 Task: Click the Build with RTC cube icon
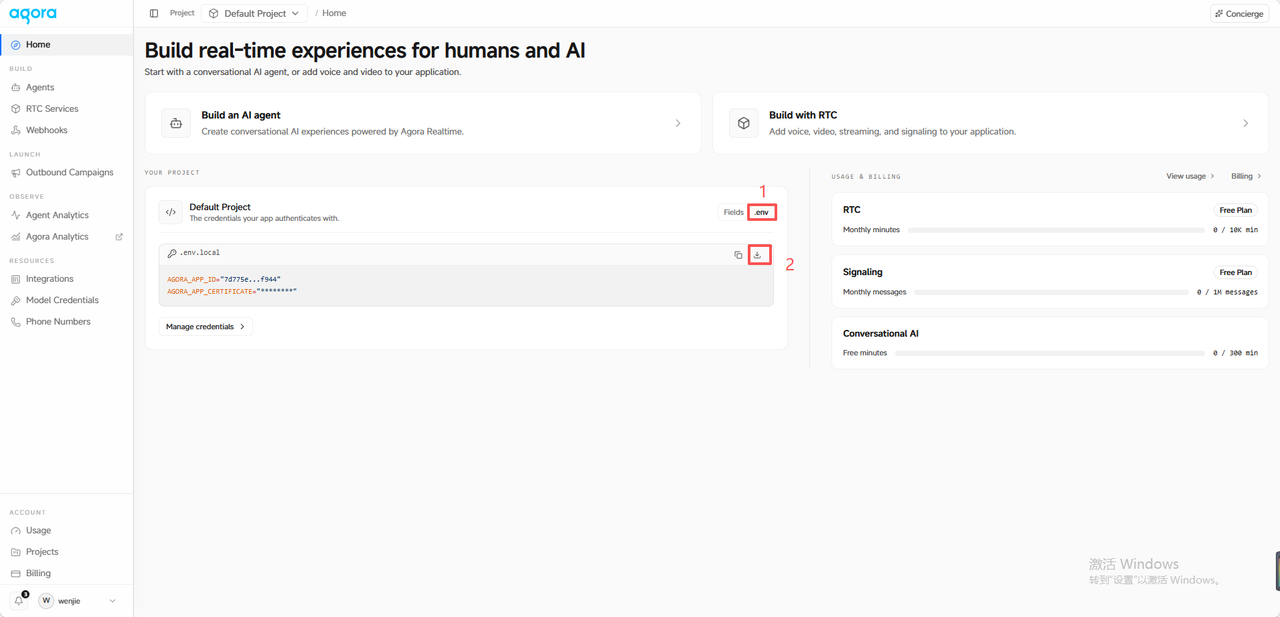pos(744,123)
